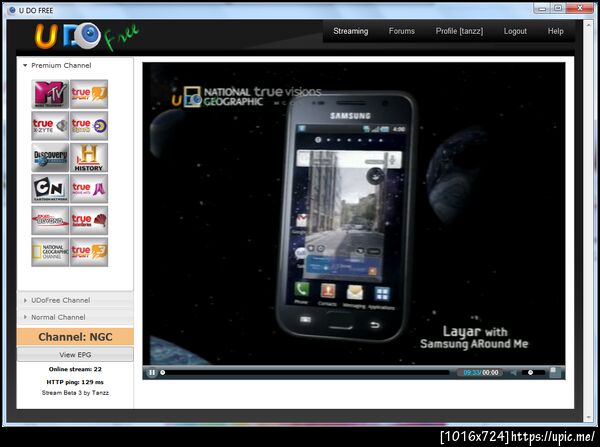This screenshot has width=600, height=447.
Task: Mute the player with speaker icon
Action: tap(514, 372)
